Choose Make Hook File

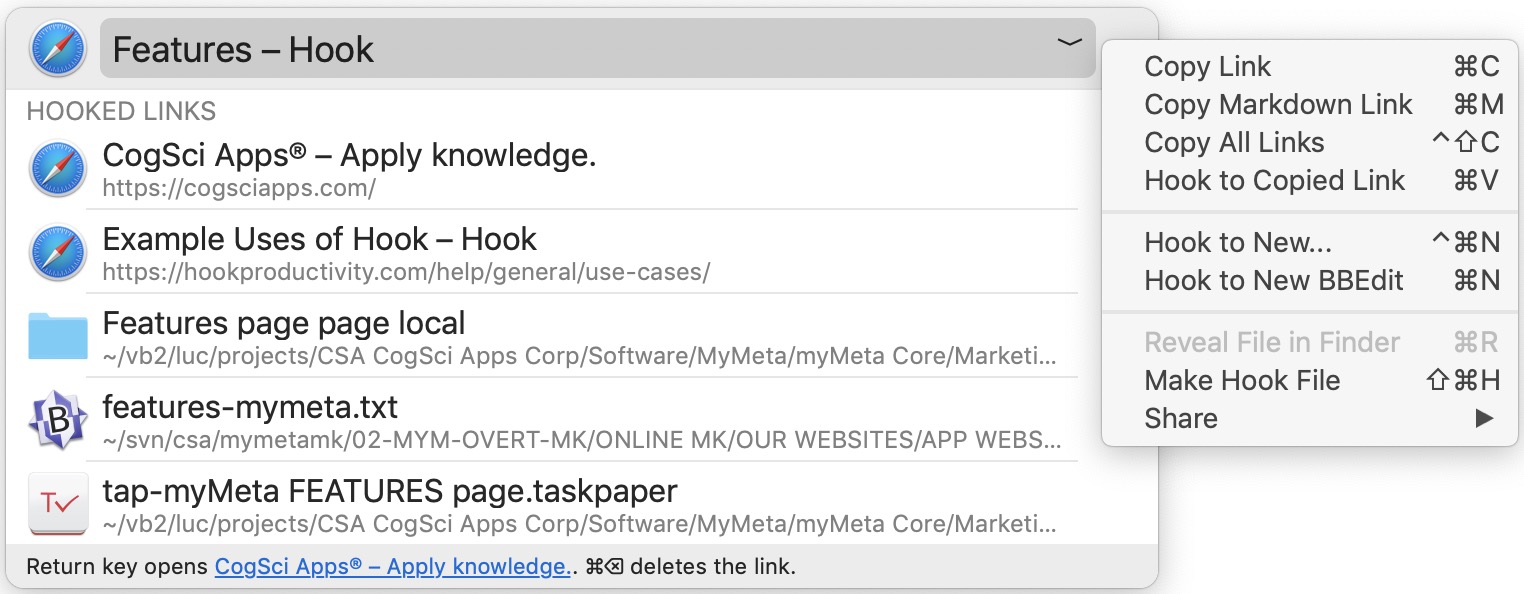[1241, 381]
